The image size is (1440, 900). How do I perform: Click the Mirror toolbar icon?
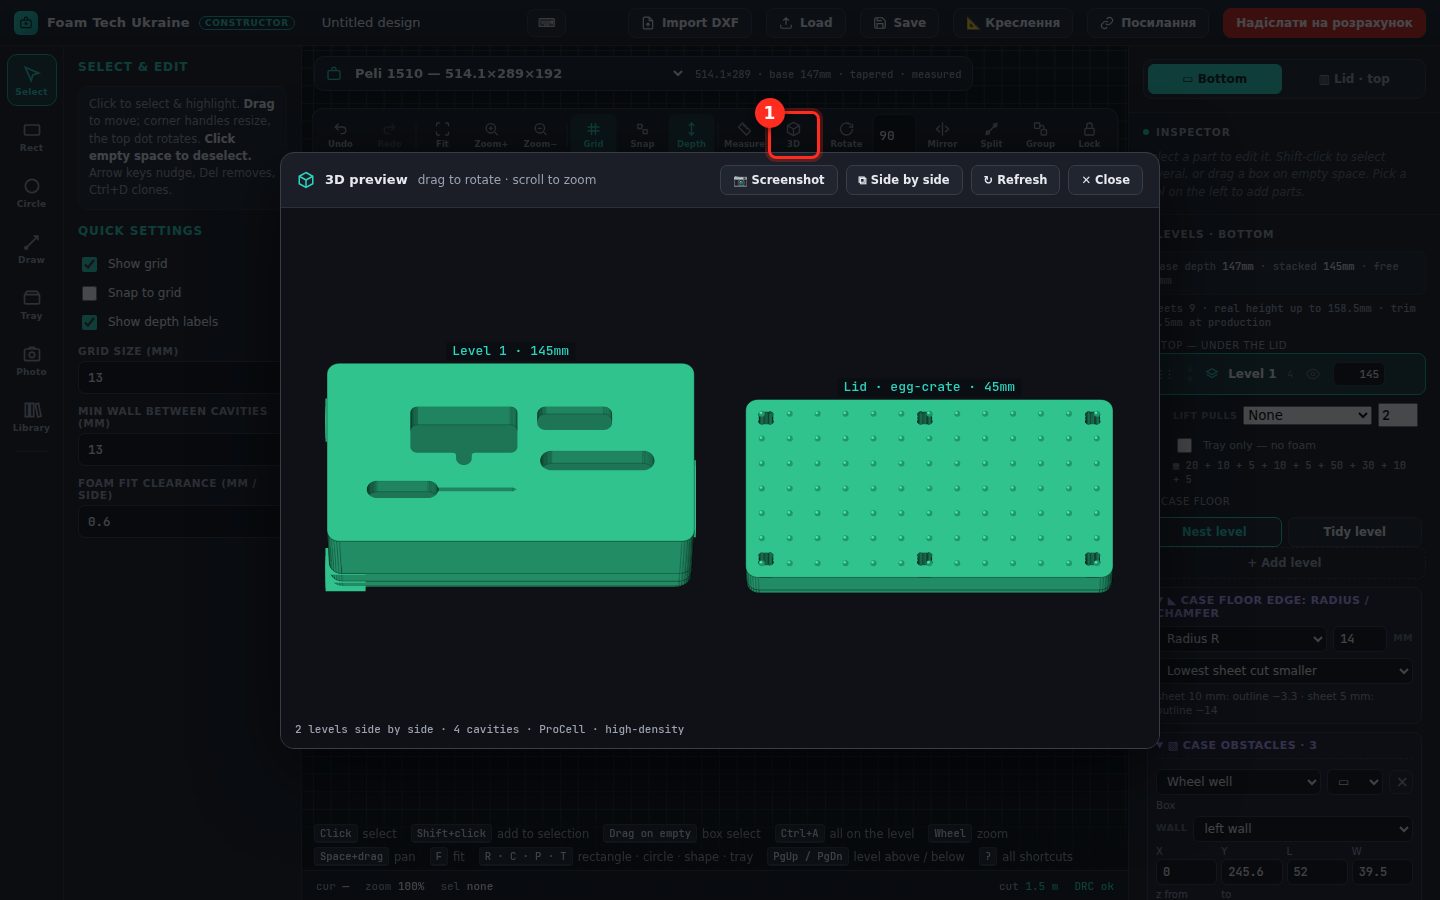click(x=942, y=134)
